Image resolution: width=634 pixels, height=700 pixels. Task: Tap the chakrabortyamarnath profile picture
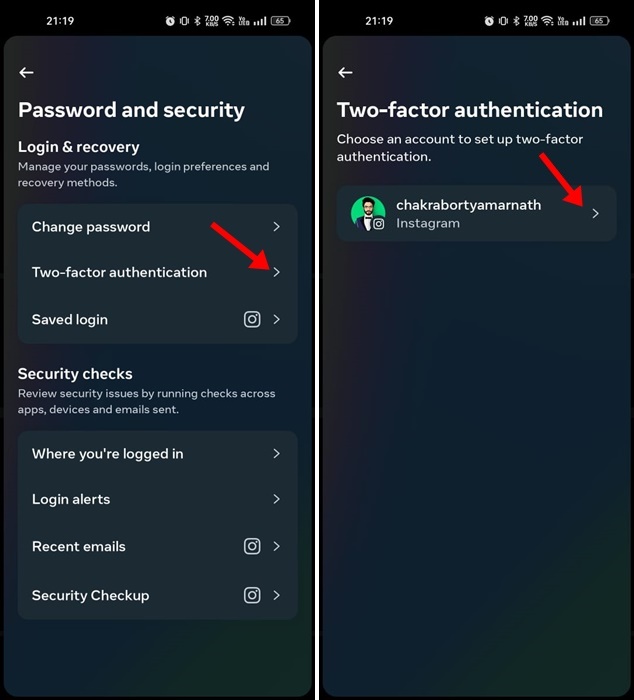(x=368, y=213)
